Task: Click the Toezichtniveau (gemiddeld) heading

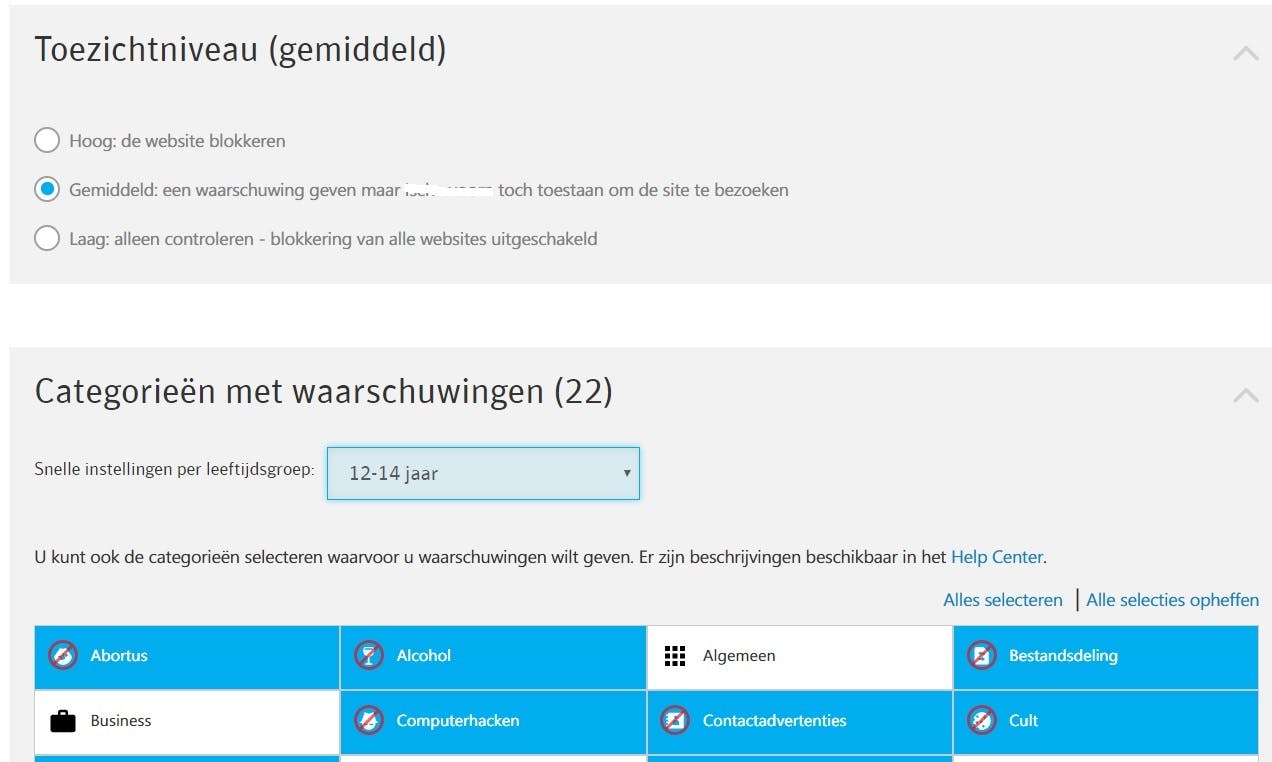Action: 240,50
